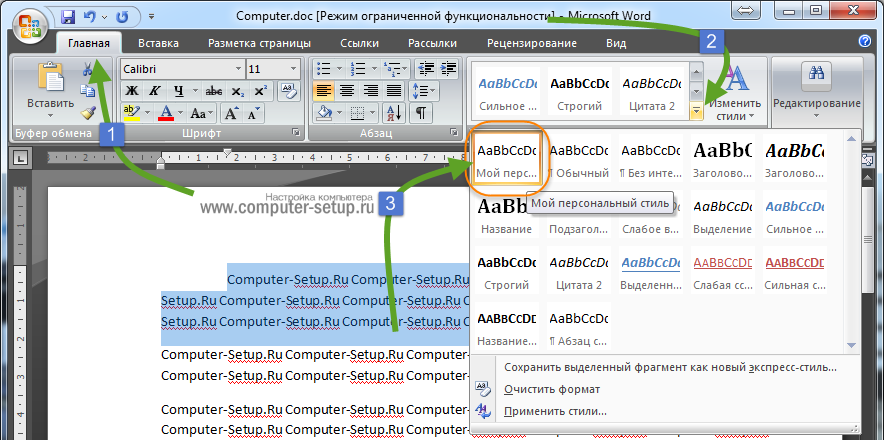
Task: Align text to the left
Action: pos(324,91)
